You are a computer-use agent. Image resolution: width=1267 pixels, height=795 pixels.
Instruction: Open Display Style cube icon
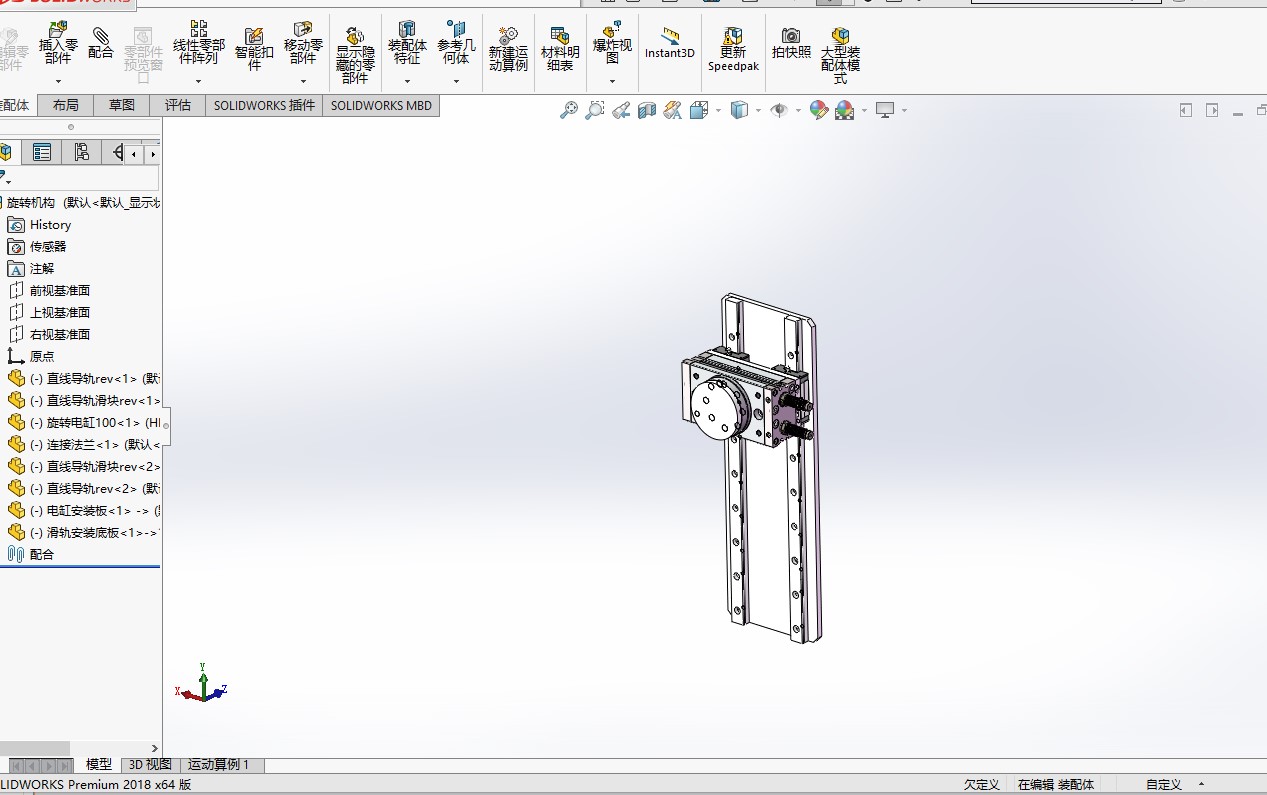point(739,110)
